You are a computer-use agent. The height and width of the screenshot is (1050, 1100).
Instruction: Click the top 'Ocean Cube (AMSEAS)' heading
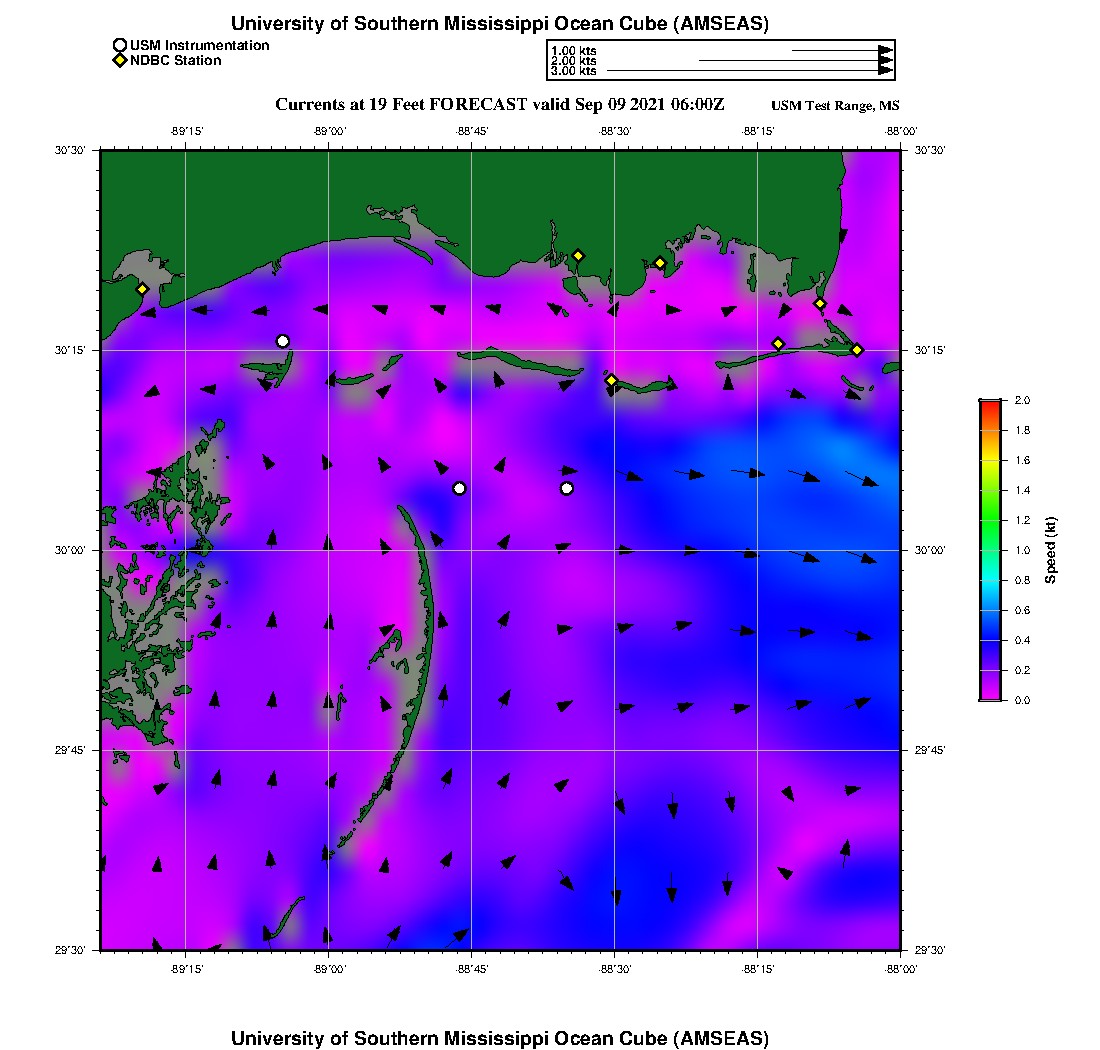pyautogui.click(x=500, y=24)
